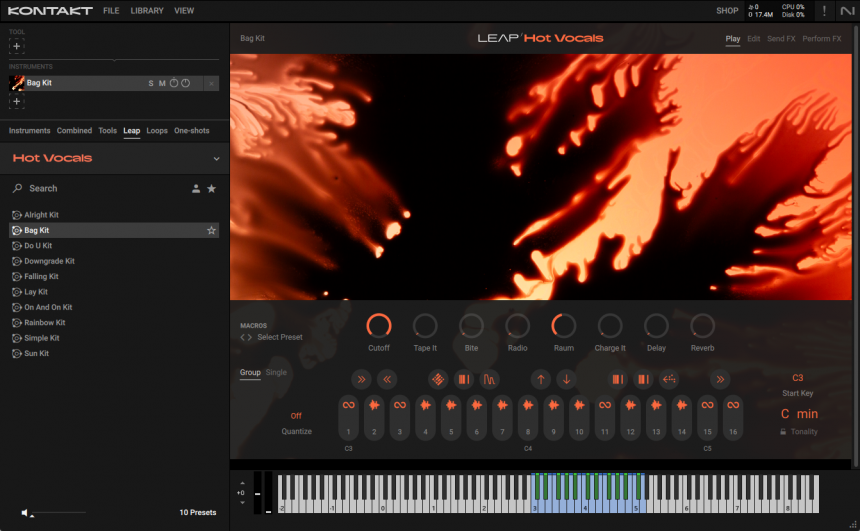
Task: Click the Reverb macro knob
Action: click(702, 326)
